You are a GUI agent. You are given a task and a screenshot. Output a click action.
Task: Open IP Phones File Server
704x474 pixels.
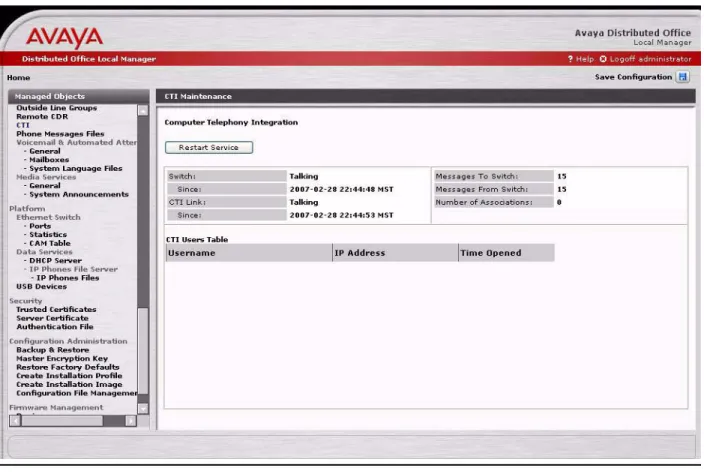(73, 269)
